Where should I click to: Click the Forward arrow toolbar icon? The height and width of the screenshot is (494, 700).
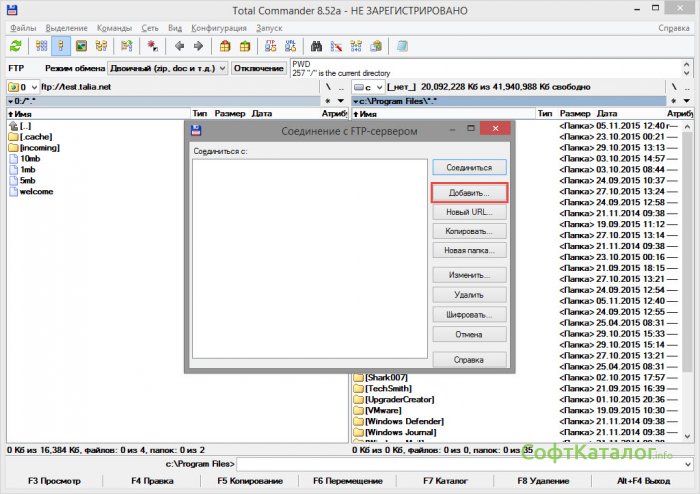tap(199, 46)
